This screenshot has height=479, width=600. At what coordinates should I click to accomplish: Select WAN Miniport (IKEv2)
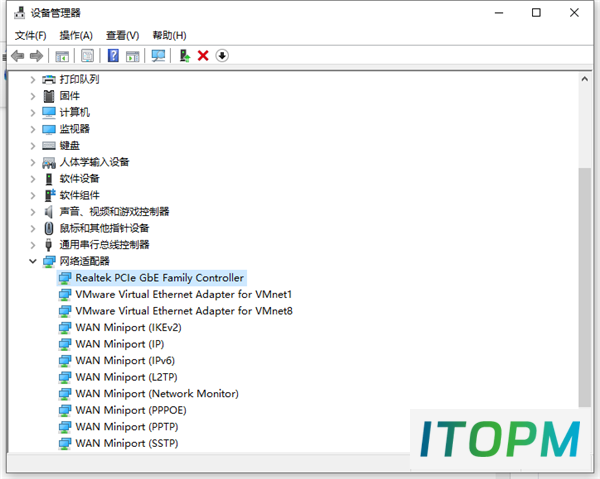(128, 328)
